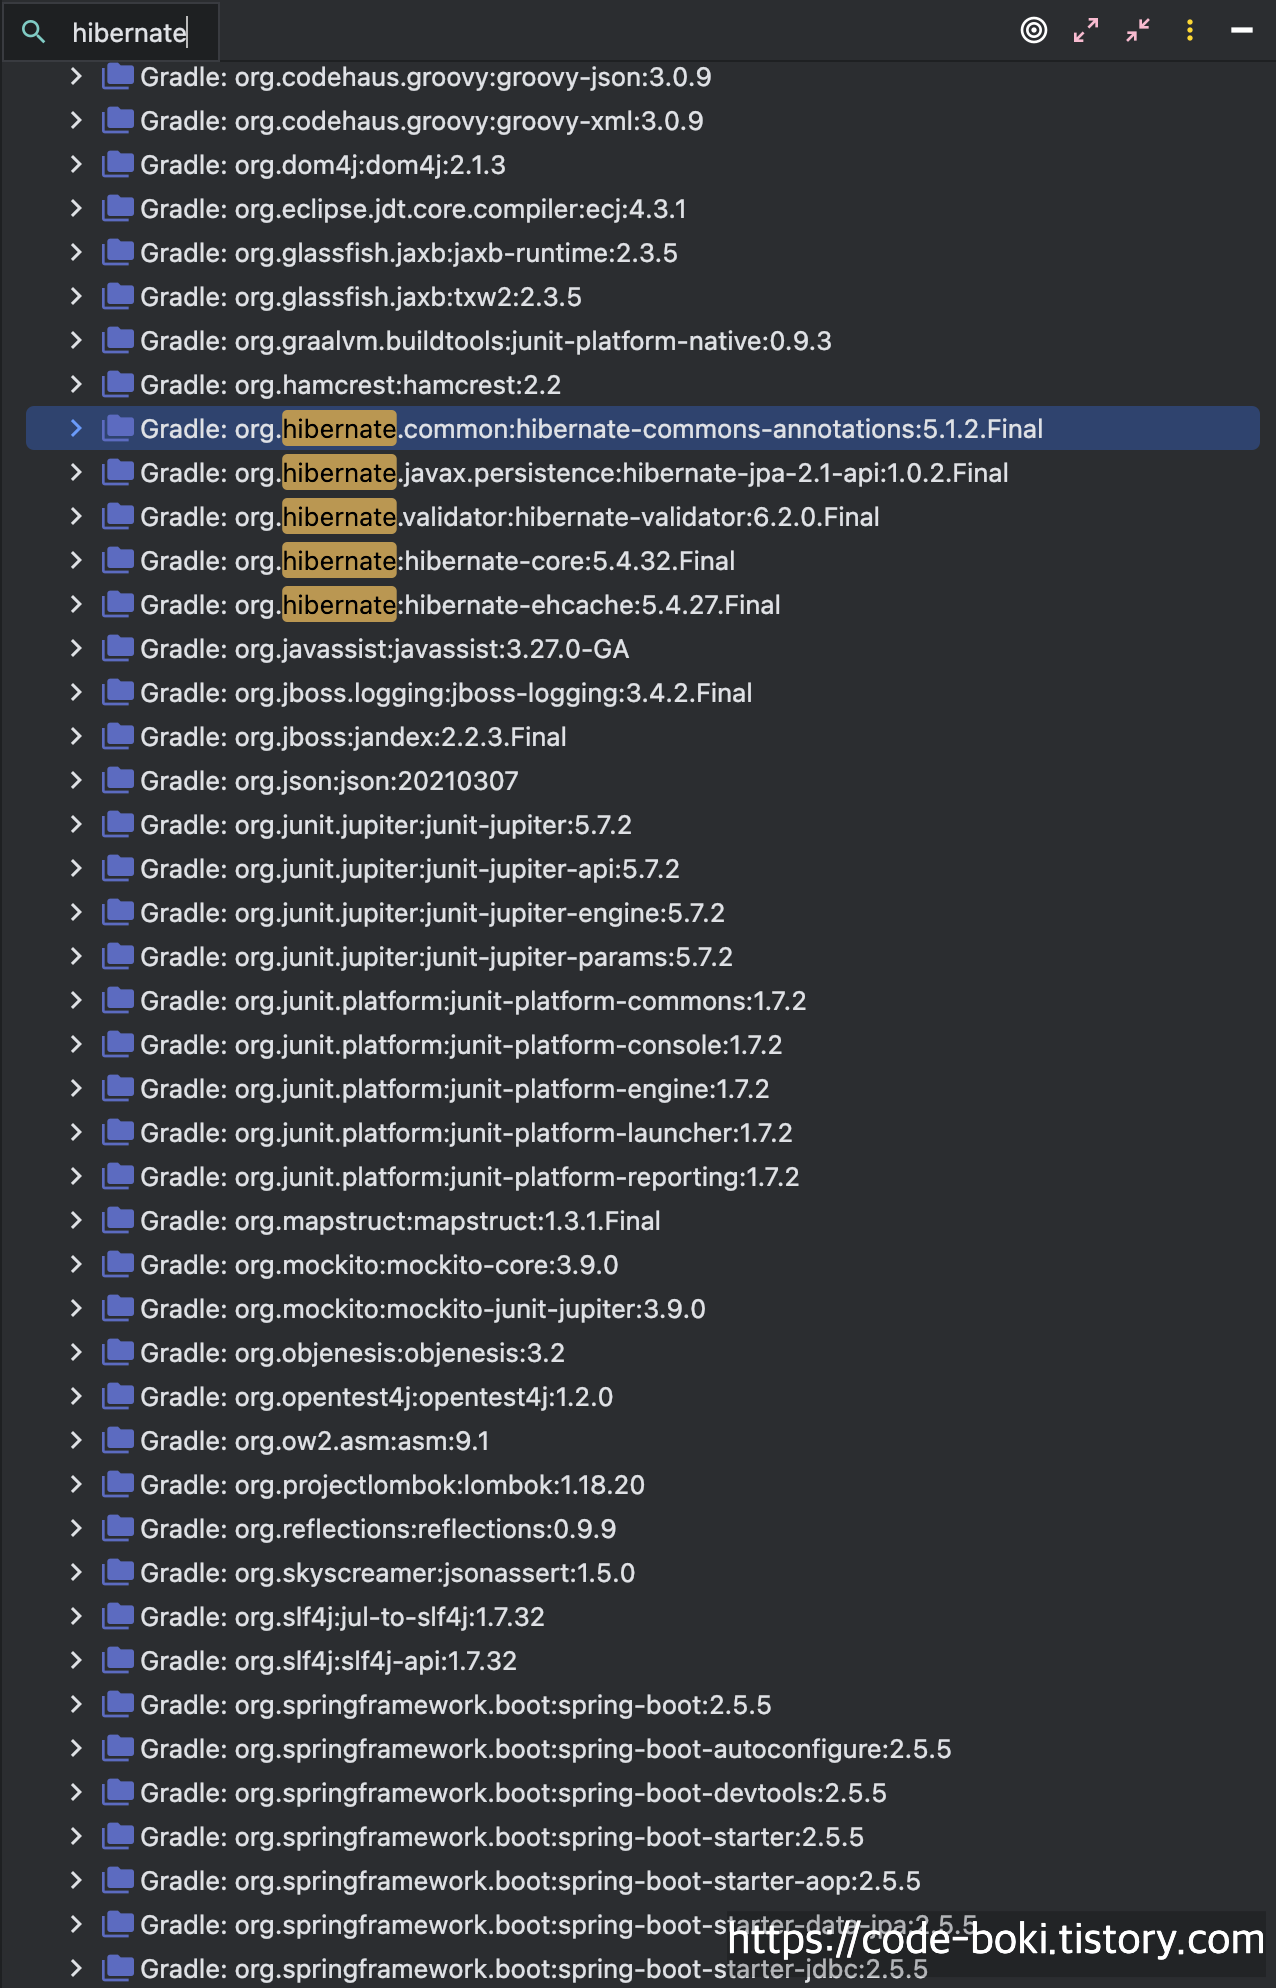Click the library icon for lombok:1.18.20
1276x1988 pixels.
click(118, 1484)
